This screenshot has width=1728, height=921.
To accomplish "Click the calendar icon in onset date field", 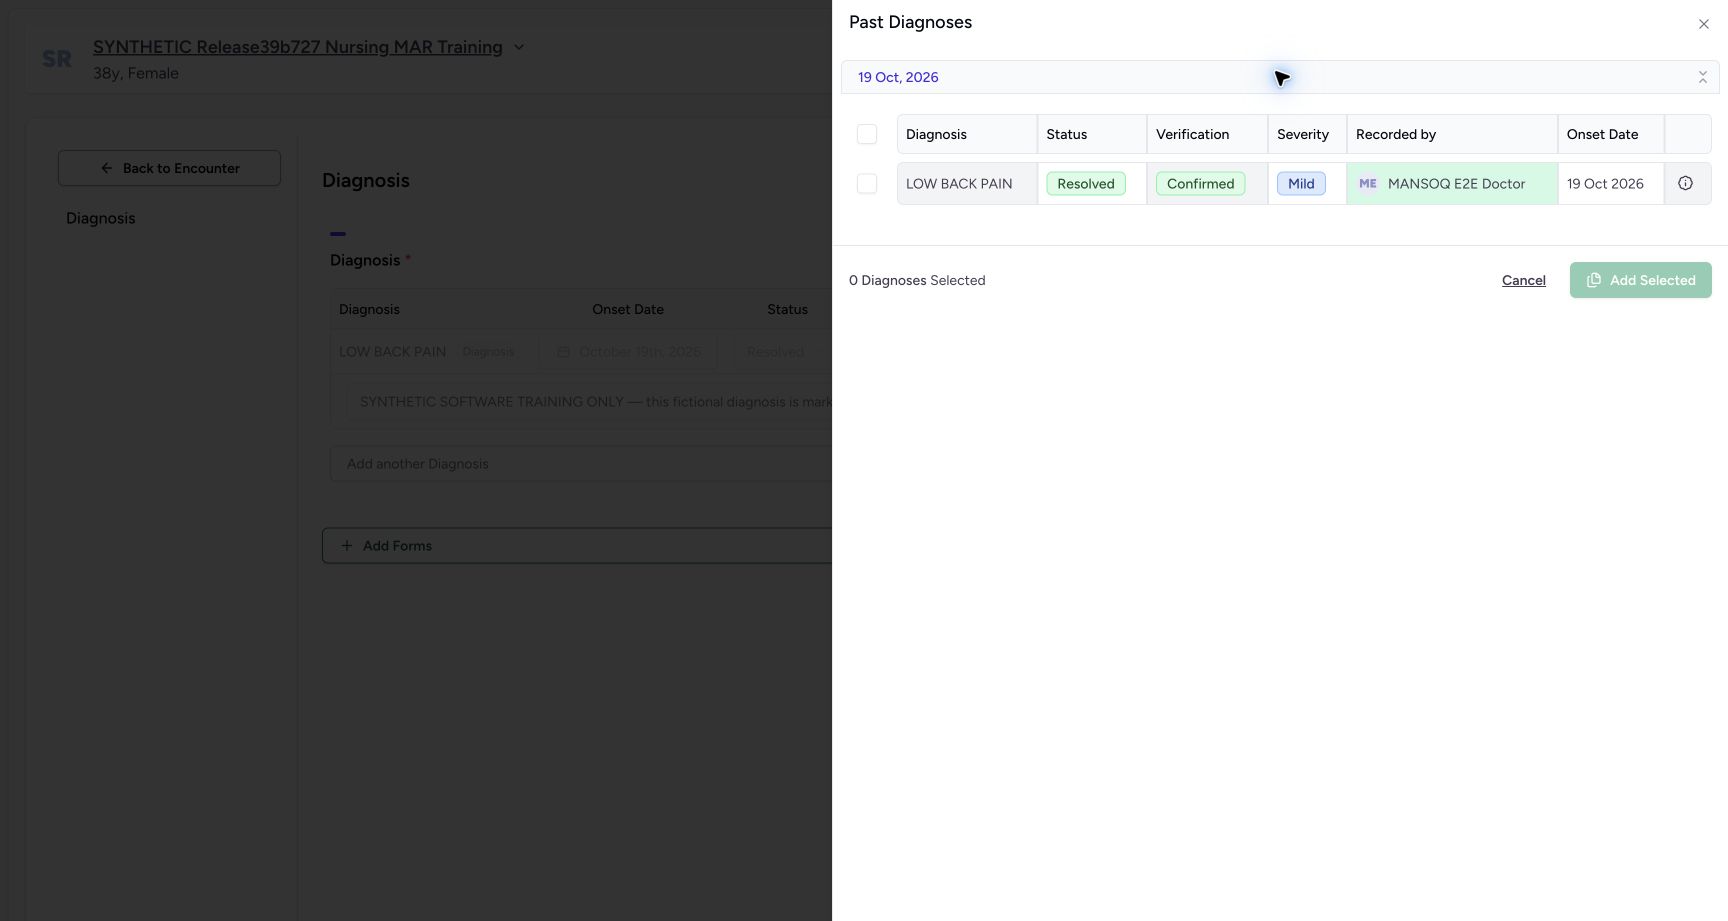I will pos(563,352).
